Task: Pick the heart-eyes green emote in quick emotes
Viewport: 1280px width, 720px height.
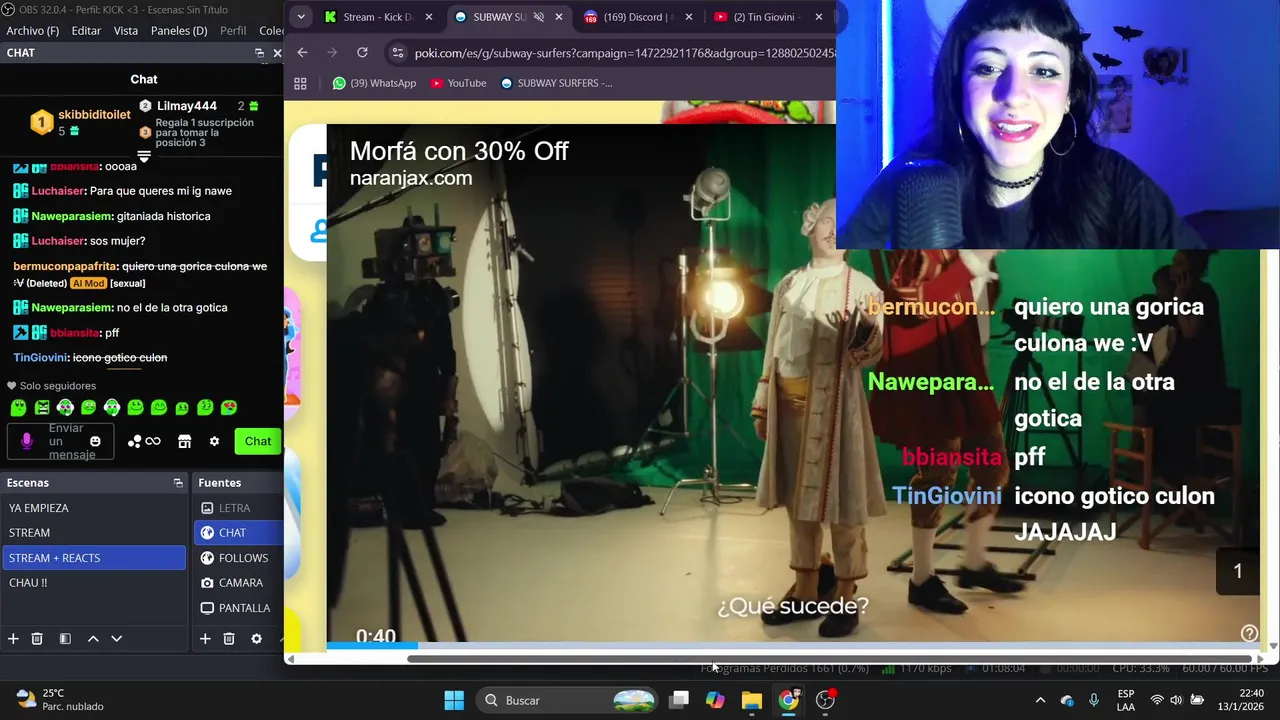Action: pos(229,407)
